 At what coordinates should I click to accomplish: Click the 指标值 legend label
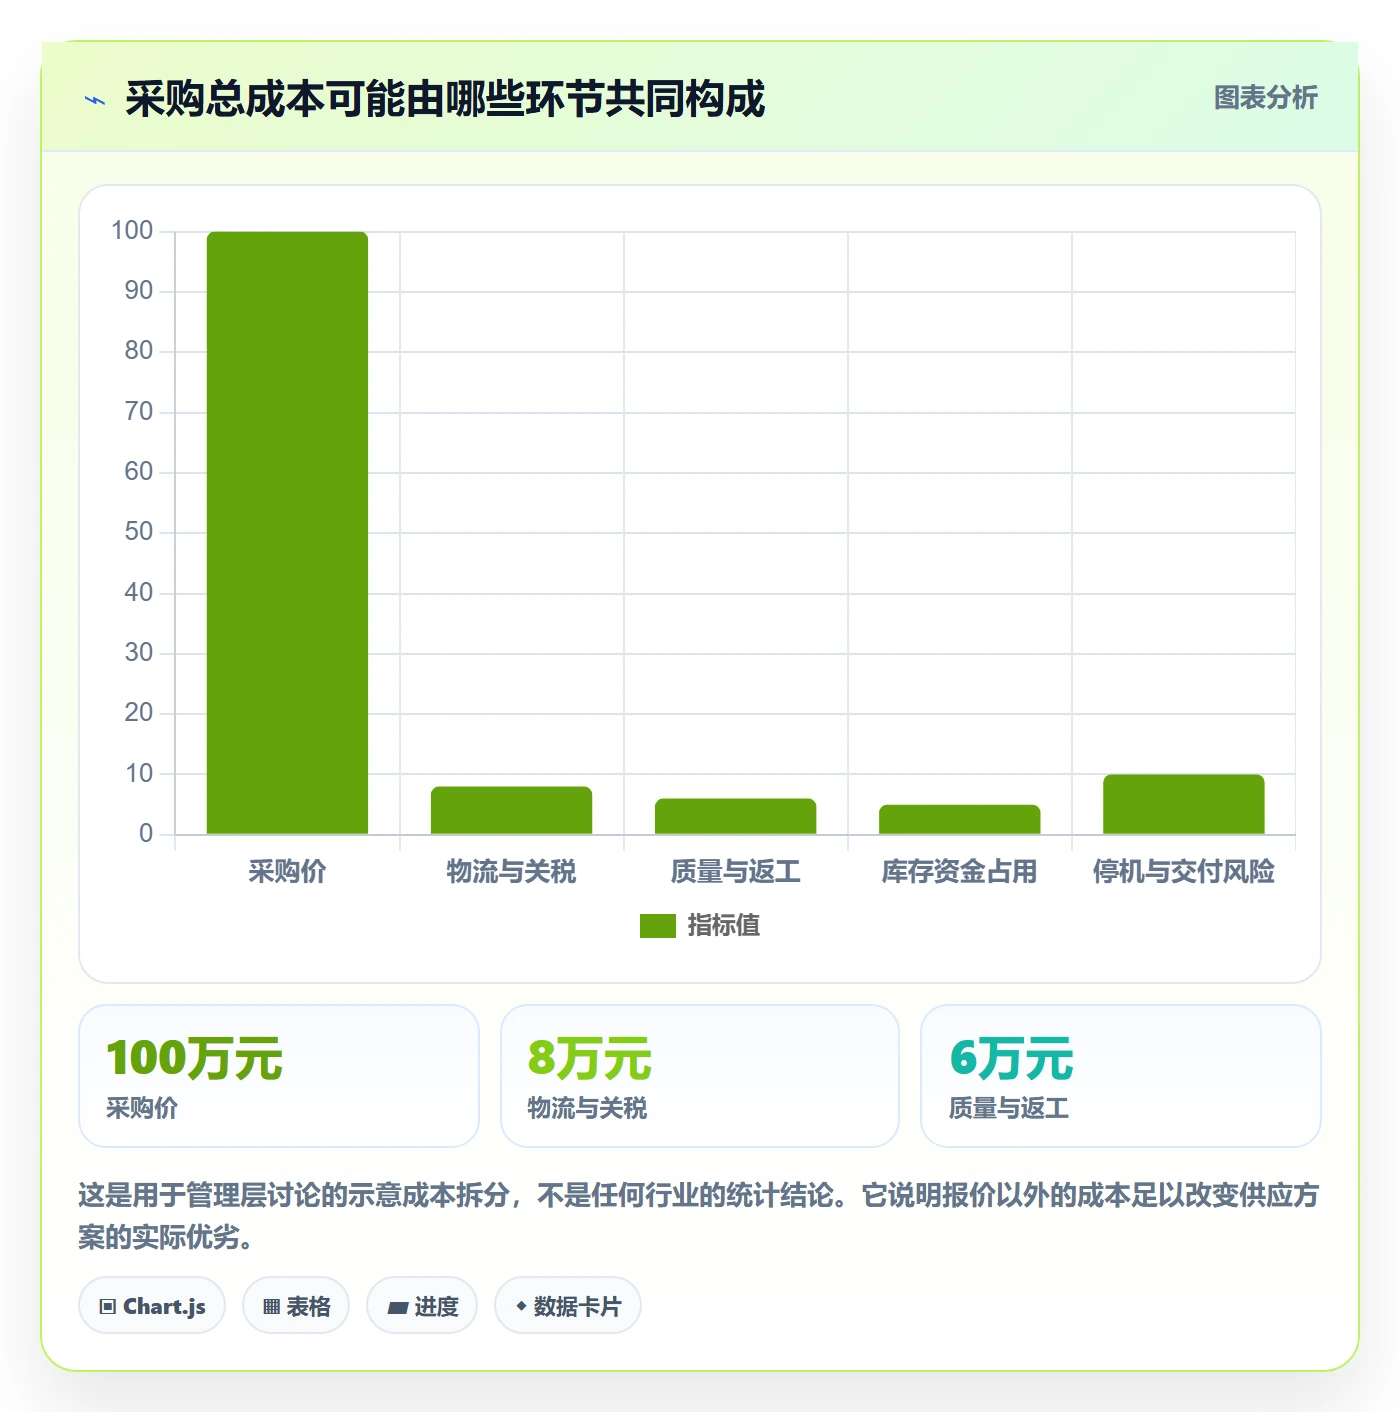click(724, 926)
